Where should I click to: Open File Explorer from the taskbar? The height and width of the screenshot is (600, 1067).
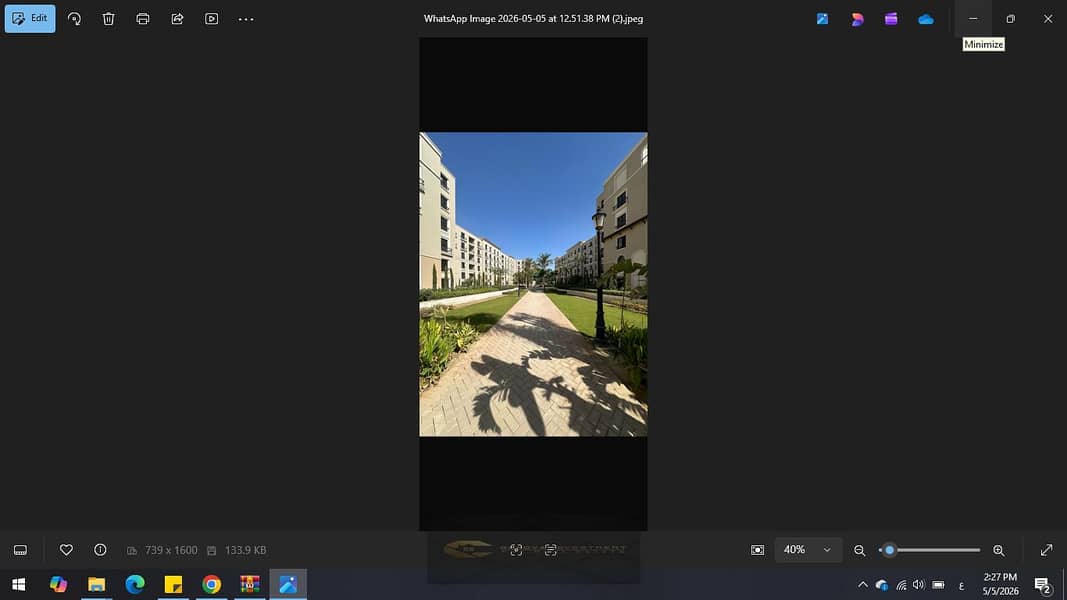point(97,584)
